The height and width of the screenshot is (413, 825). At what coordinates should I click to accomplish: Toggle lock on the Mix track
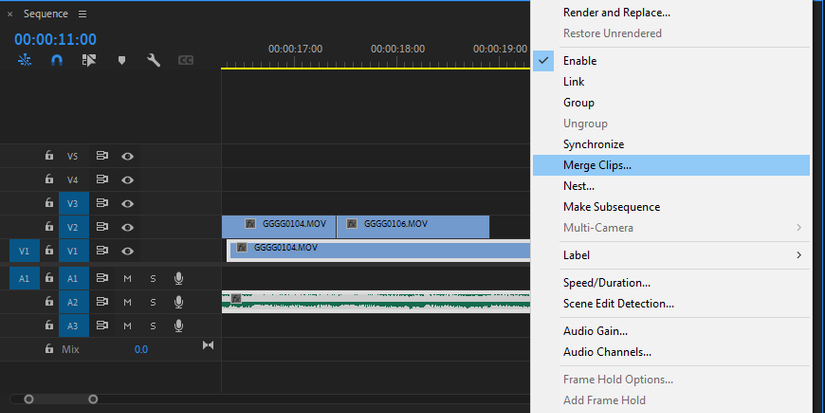tap(49, 348)
